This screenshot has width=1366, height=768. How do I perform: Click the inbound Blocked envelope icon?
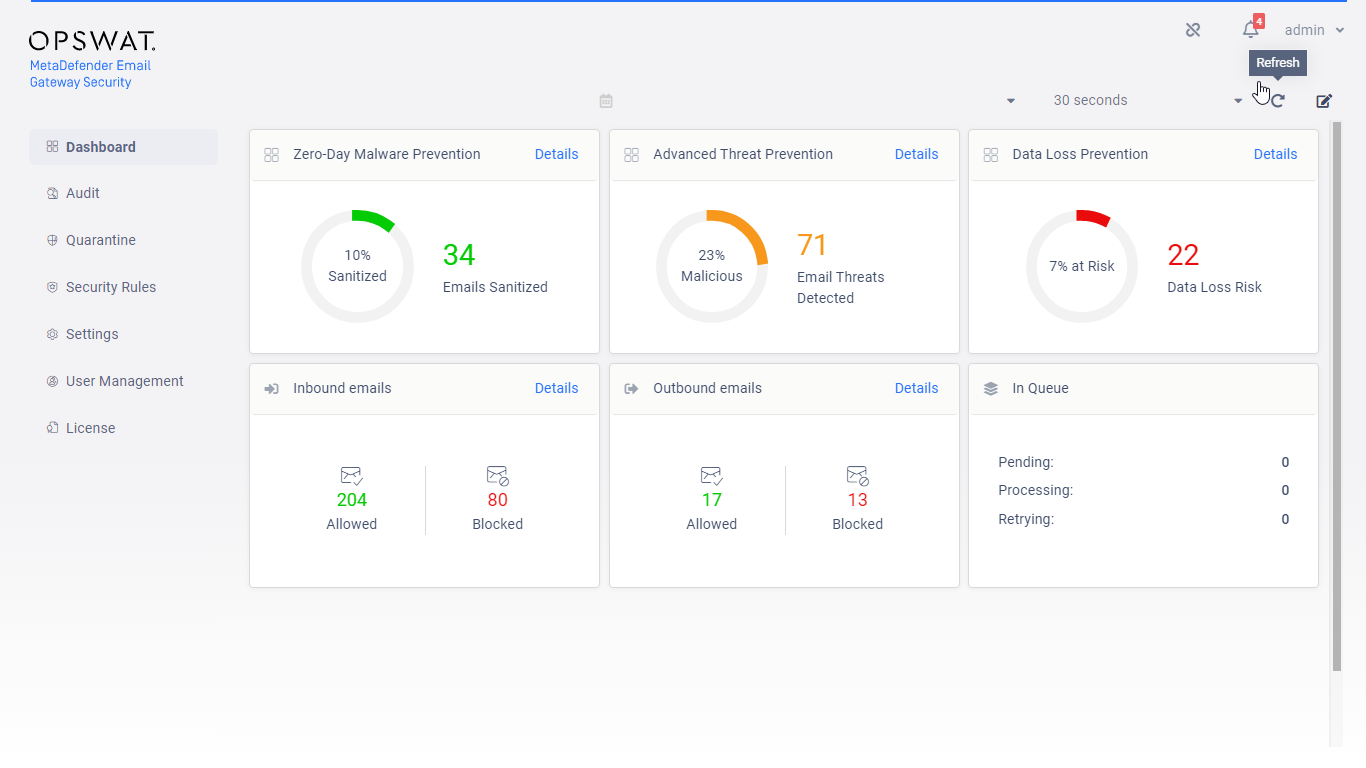pos(498,476)
